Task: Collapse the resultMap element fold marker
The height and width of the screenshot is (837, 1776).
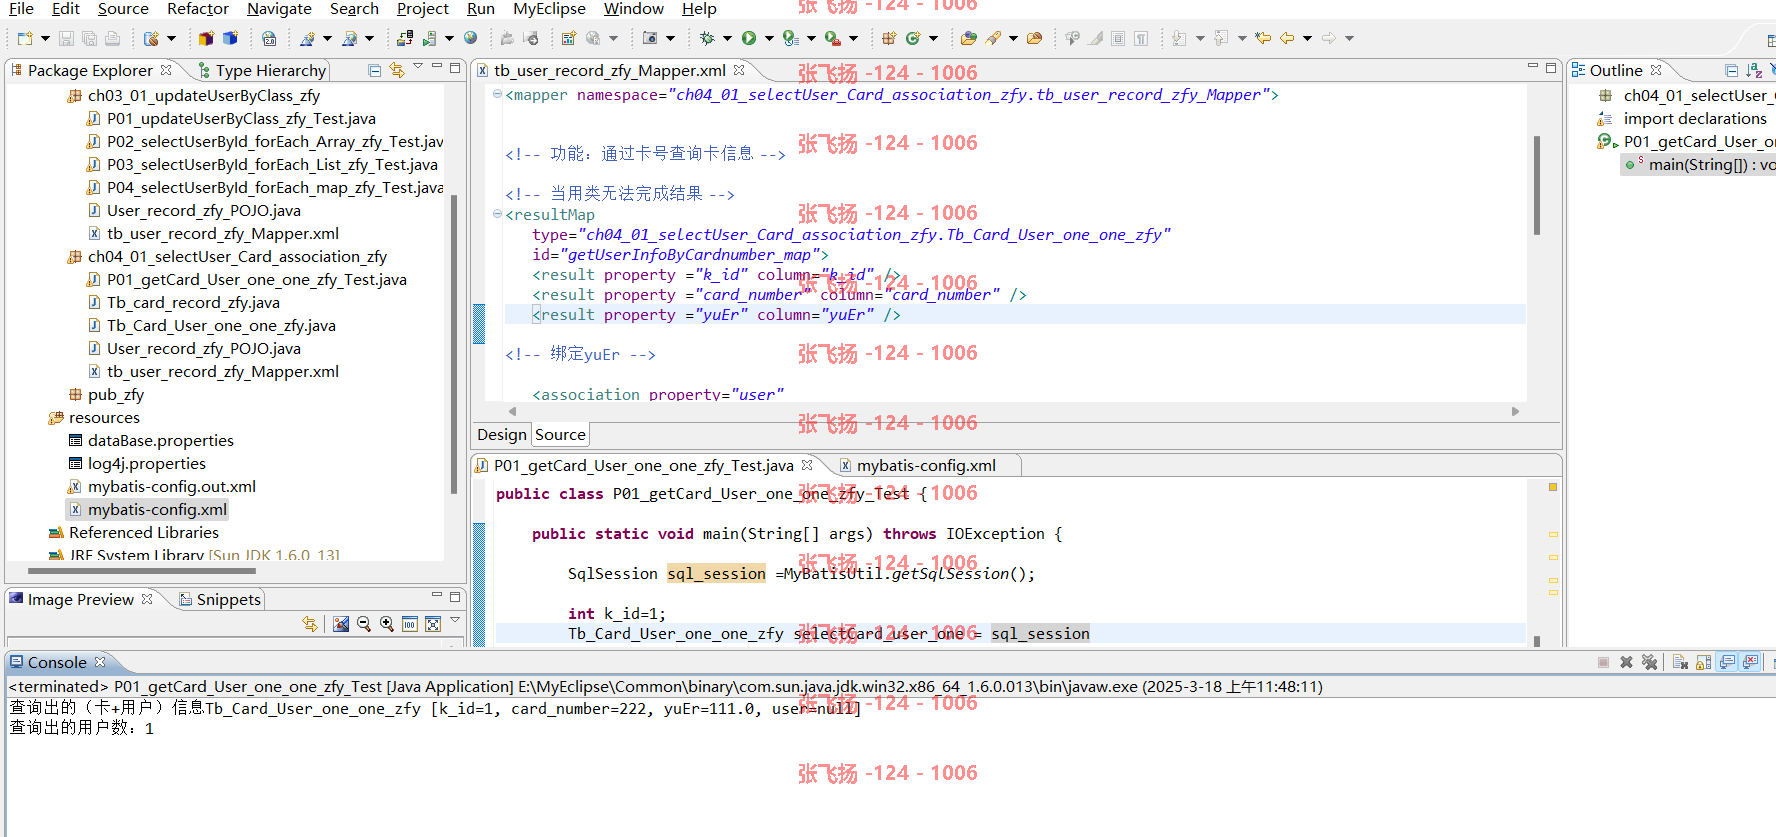Action: pyautogui.click(x=497, y=214)
